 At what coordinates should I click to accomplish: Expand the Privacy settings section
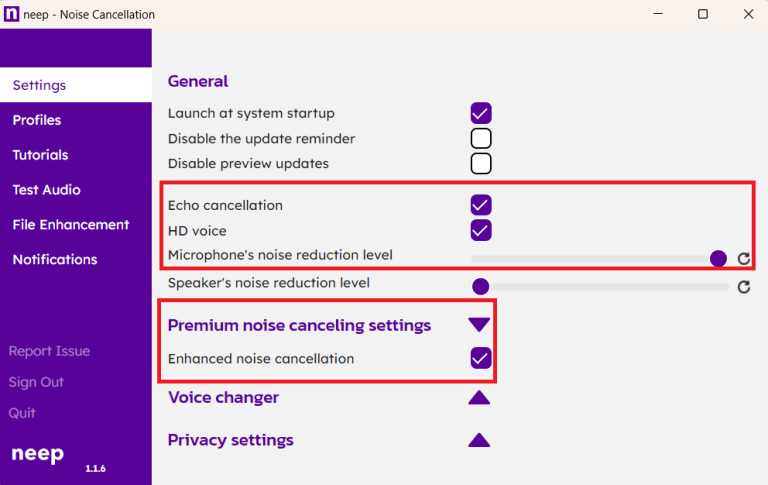[x=479, y=440]
